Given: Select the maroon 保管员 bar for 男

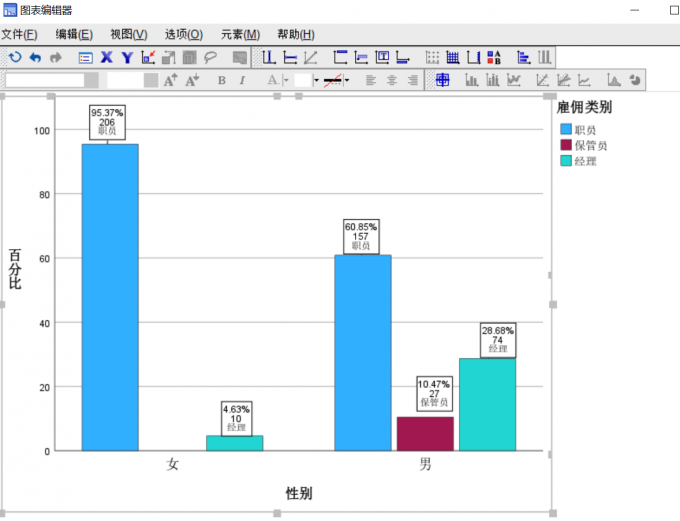Looking at the screenshot, I should click(x=425, y=434).
